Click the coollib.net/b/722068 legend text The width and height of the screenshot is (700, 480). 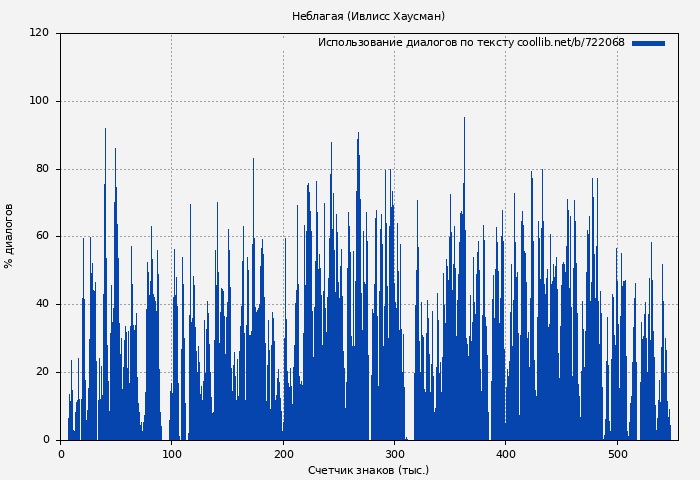(x=570, y=43)
